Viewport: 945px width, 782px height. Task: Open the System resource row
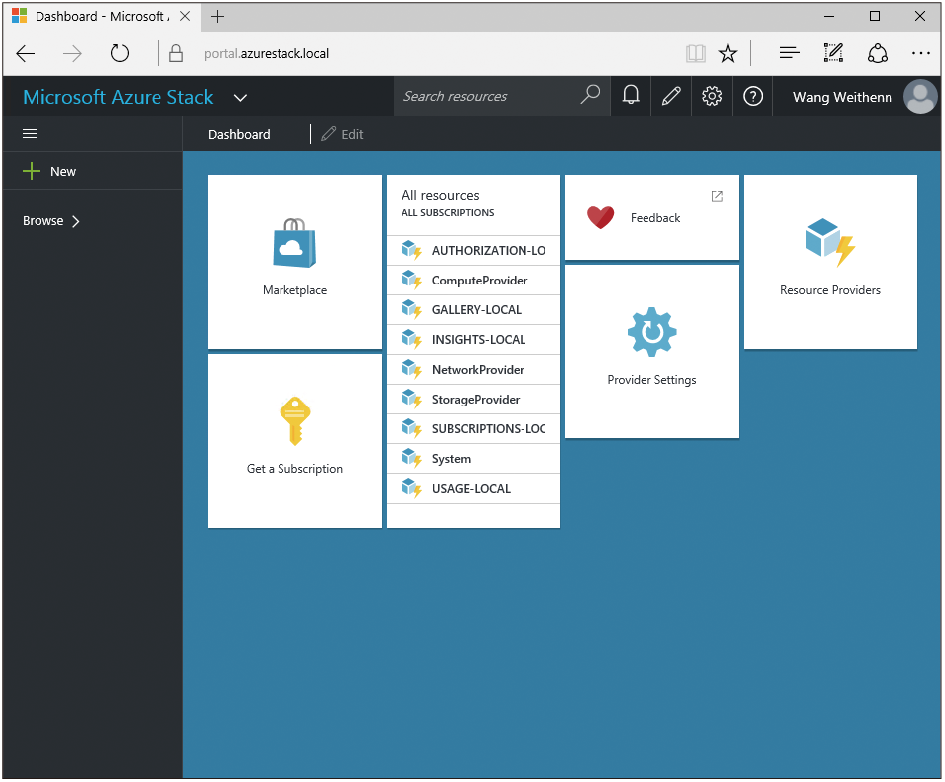click(473, 459)
